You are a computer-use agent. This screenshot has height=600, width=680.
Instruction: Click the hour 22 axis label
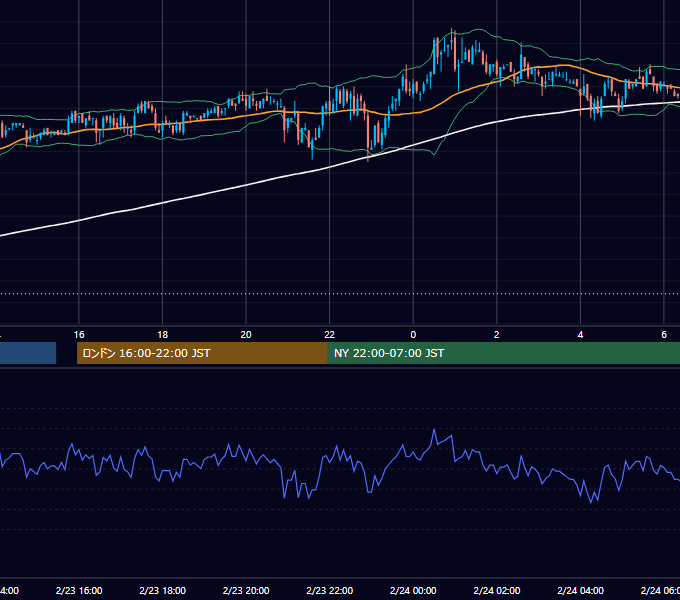(330, 335)
